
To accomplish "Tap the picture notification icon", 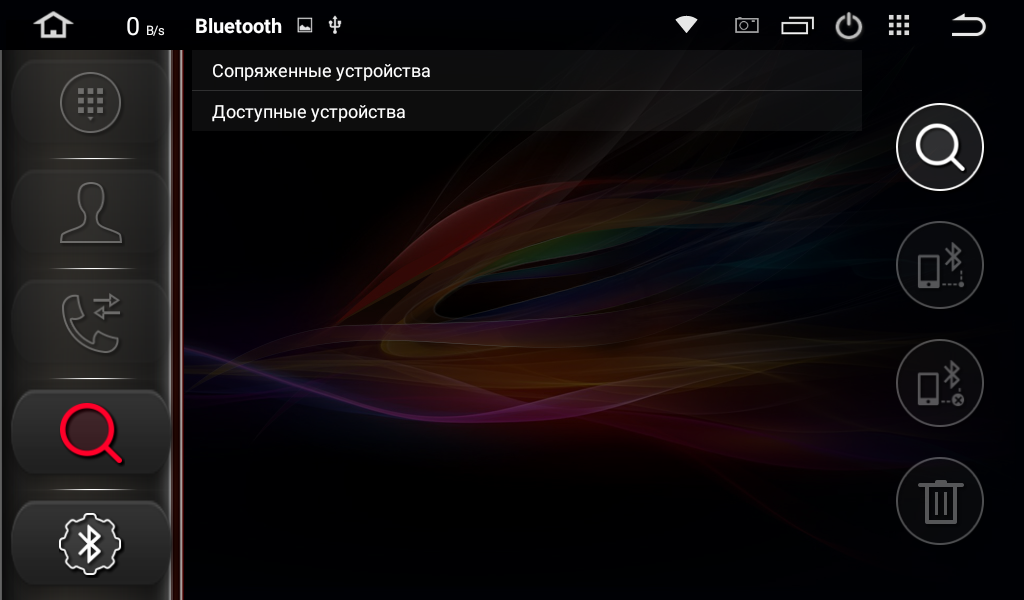I will coord(304,25).
